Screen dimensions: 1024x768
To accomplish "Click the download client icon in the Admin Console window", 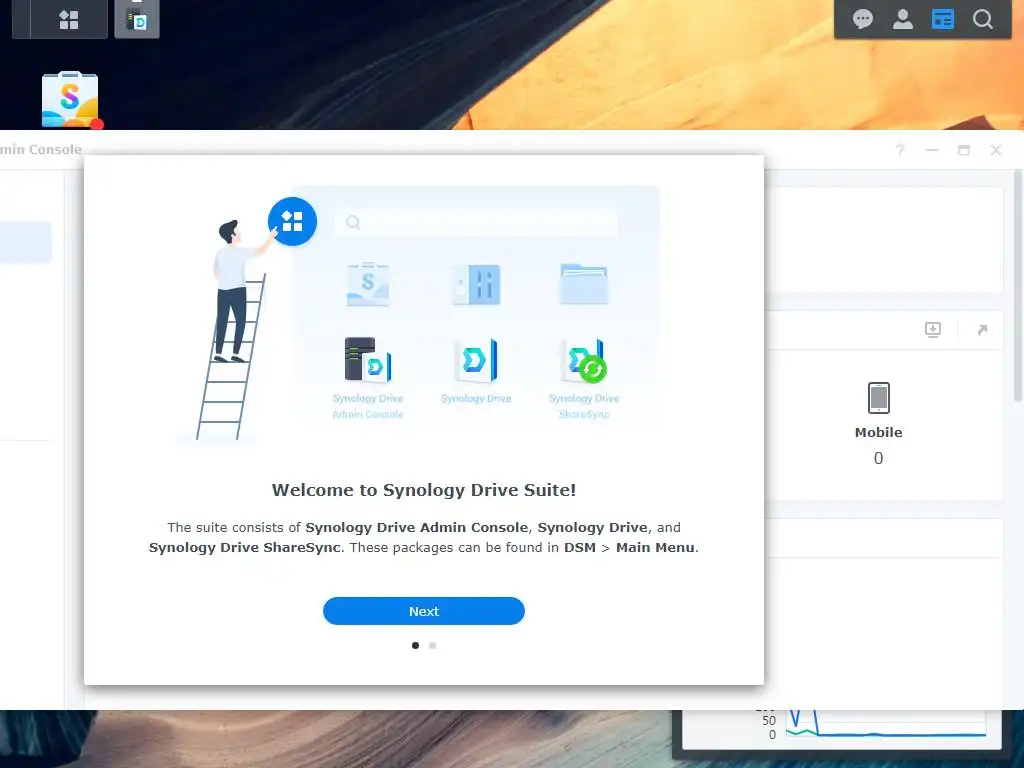I will pyautogui.click(x=933, y=330).
